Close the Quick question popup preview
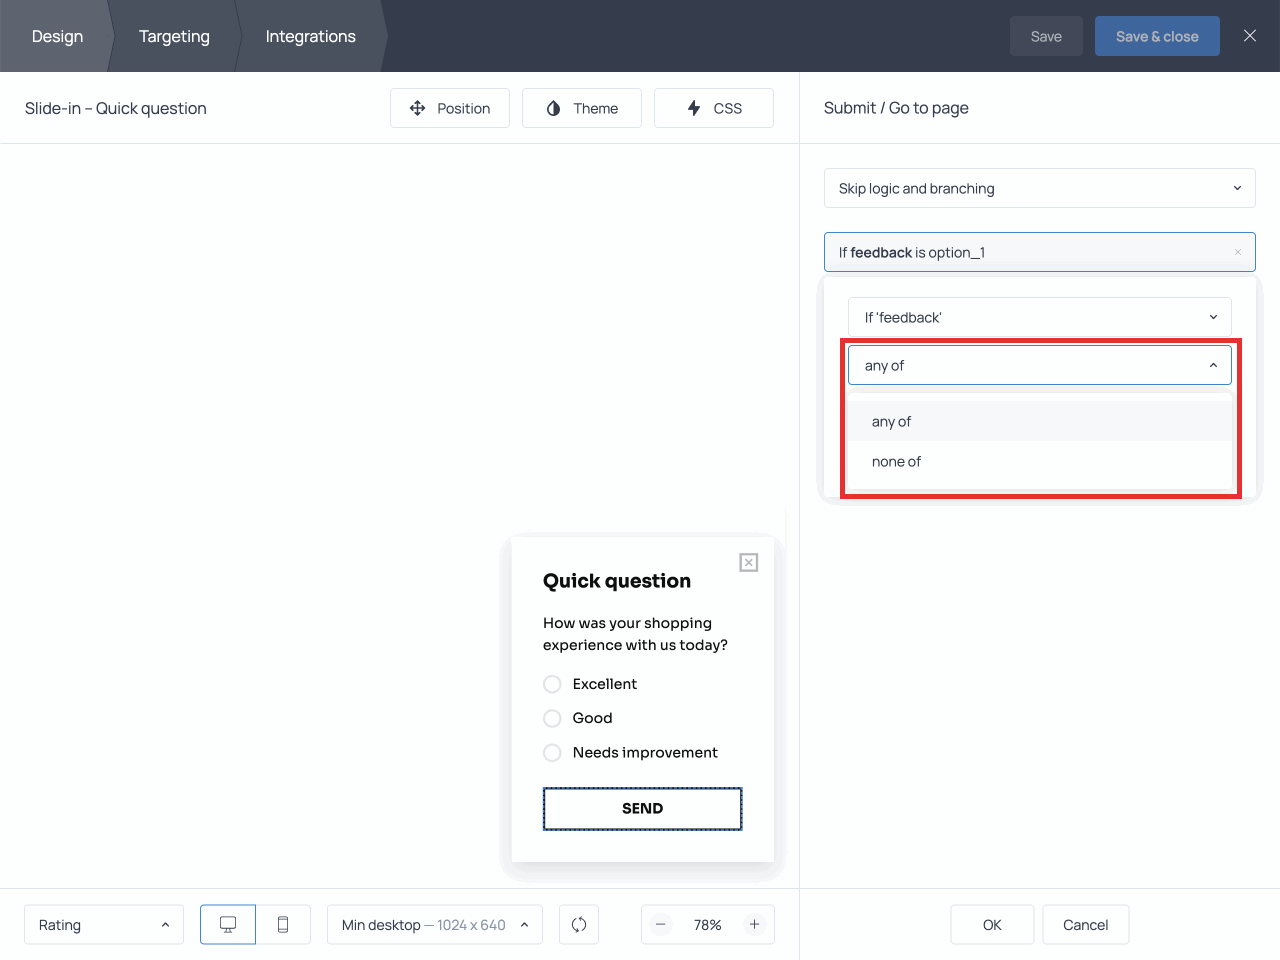This screenshot has width=1280, height=960. [x=748, y=563]
